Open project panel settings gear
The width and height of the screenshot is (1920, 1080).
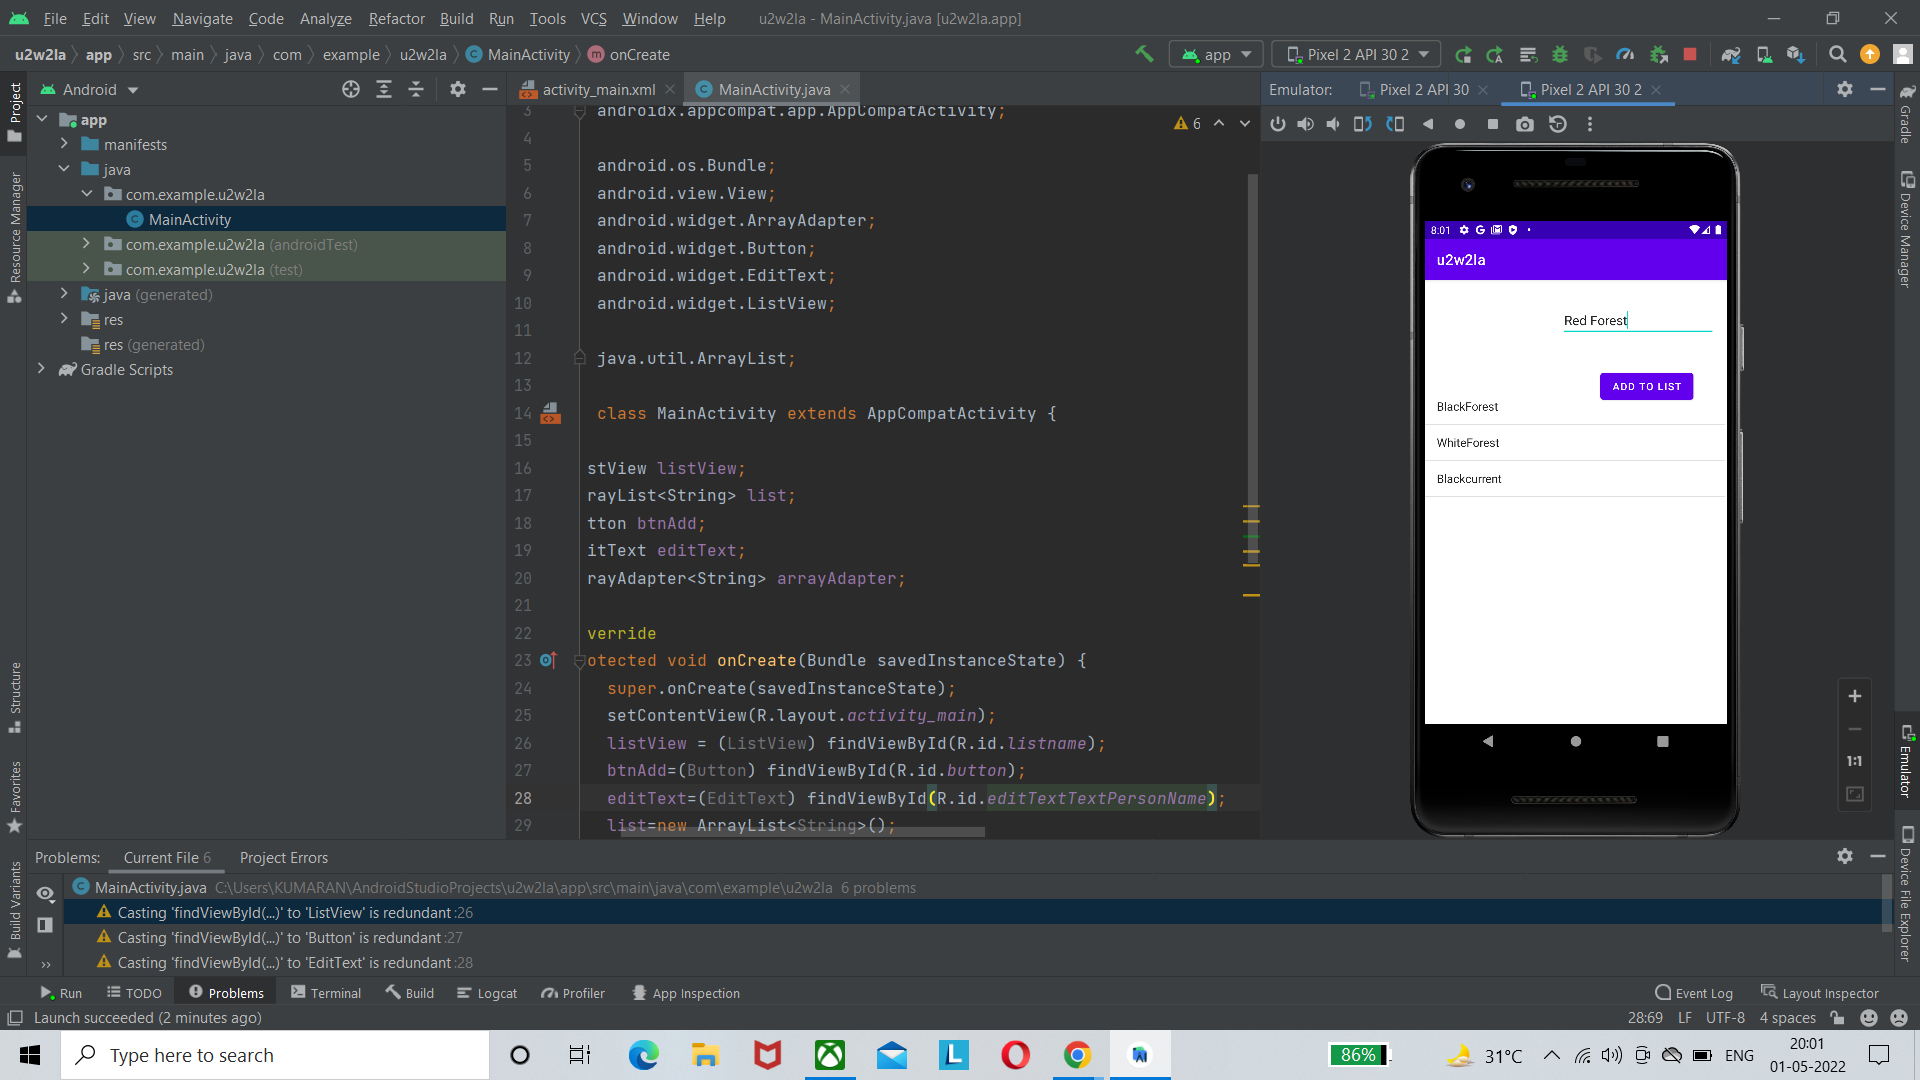tap(458, 89)
